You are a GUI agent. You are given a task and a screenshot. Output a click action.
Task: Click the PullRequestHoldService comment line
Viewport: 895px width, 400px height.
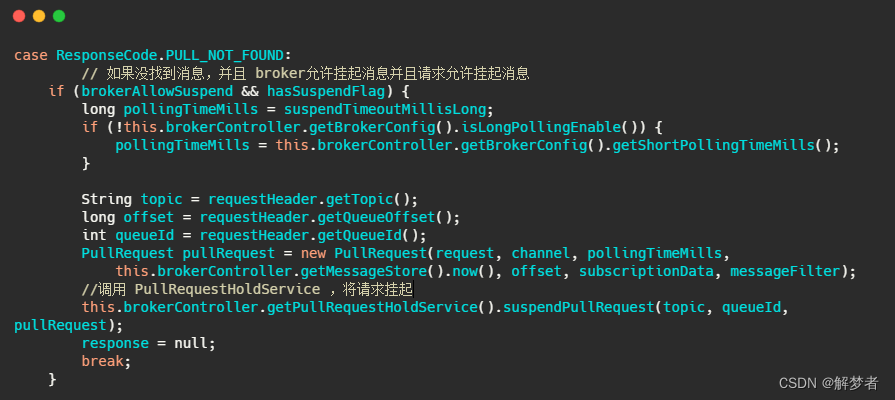click(x=247, y=289)
